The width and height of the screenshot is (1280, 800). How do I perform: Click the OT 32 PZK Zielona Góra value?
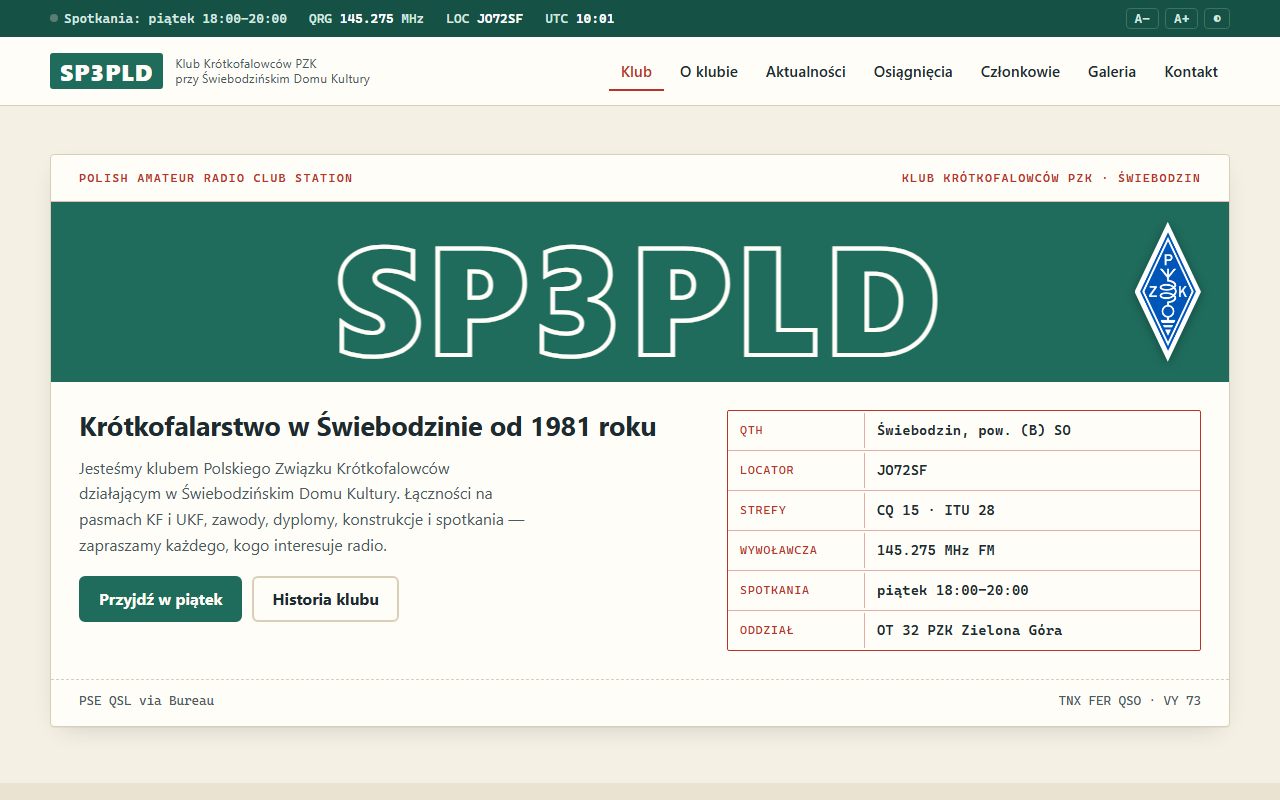click(969, 630)
